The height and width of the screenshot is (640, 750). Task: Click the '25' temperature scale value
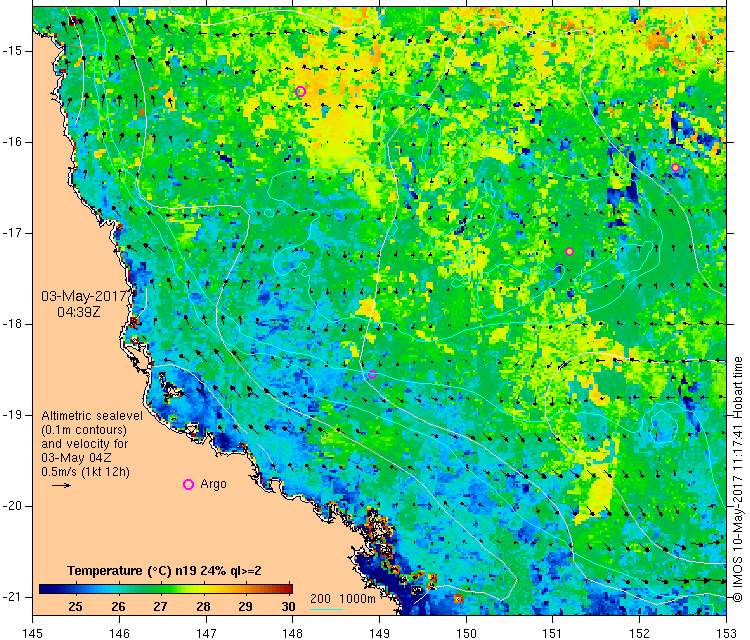[x=76, y=607]
